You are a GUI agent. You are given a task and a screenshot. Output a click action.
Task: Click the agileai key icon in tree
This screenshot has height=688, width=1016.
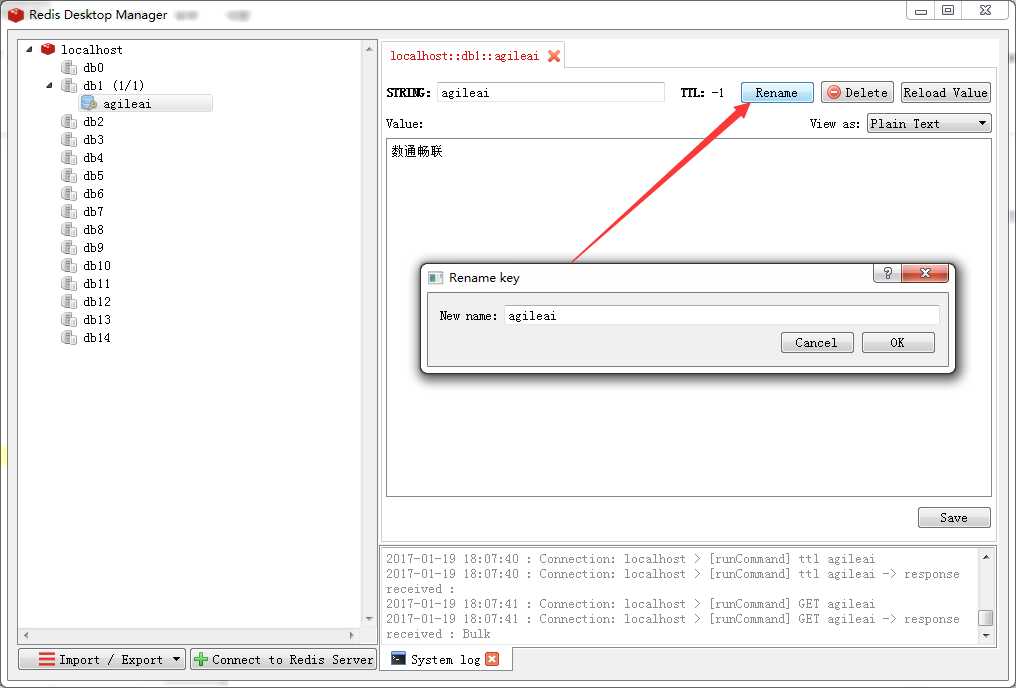89,104
